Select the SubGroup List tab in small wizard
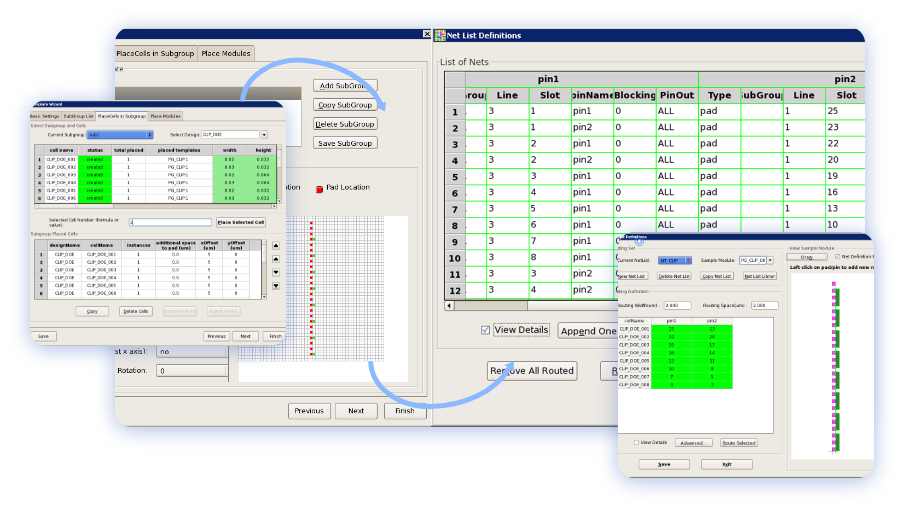This screenshot has width=904, height=511. [78, 116]
